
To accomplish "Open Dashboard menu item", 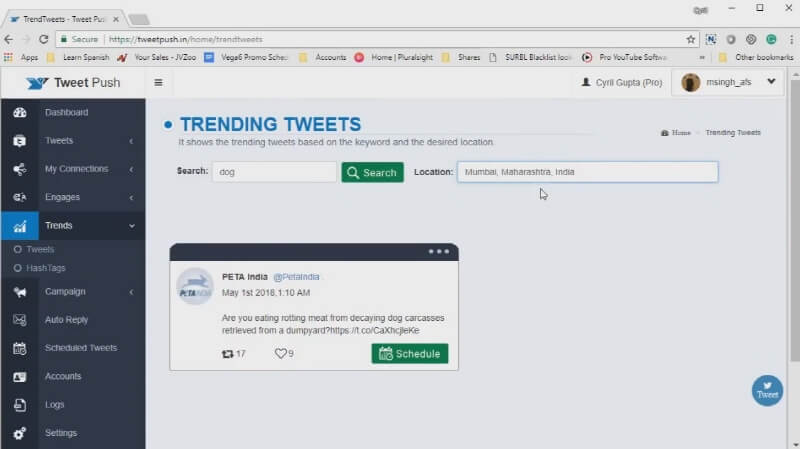I will click(66, 112).
